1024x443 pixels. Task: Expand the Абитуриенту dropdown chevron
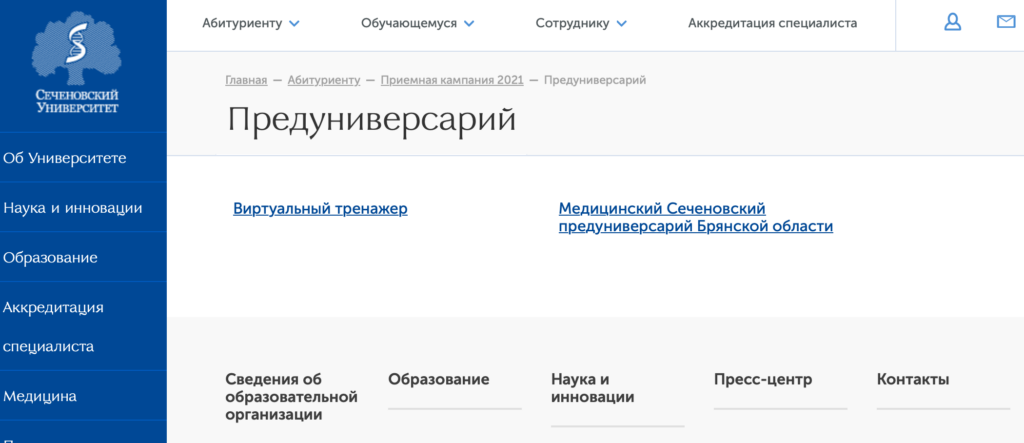294,24
